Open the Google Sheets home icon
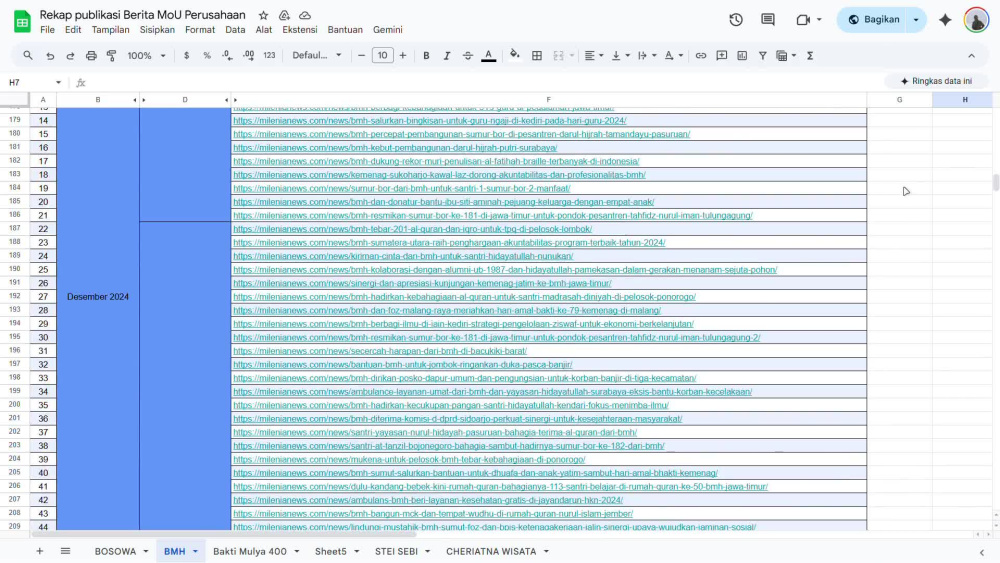Viewport: 1000px width, 563px height. click(x=22, y=21)
